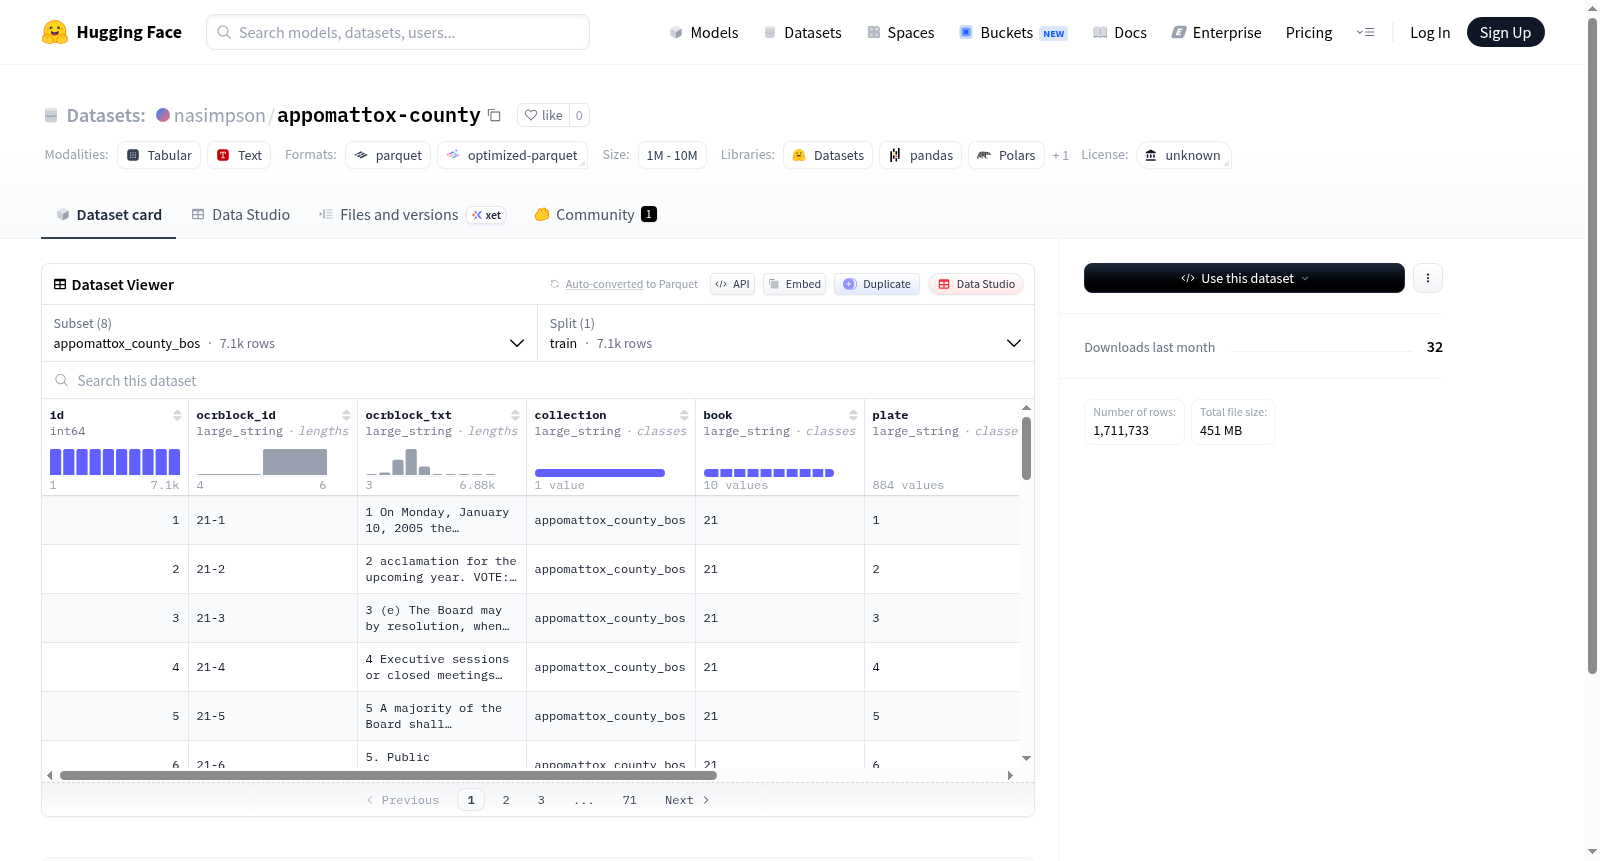Select the parquet format tag

(x=388, y=155)
